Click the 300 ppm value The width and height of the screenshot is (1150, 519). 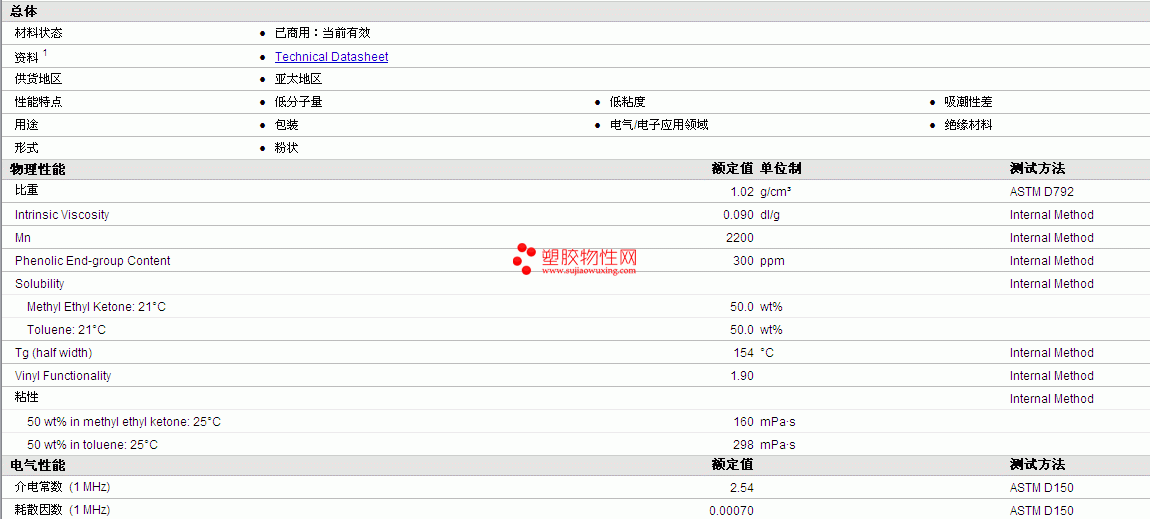759,260
